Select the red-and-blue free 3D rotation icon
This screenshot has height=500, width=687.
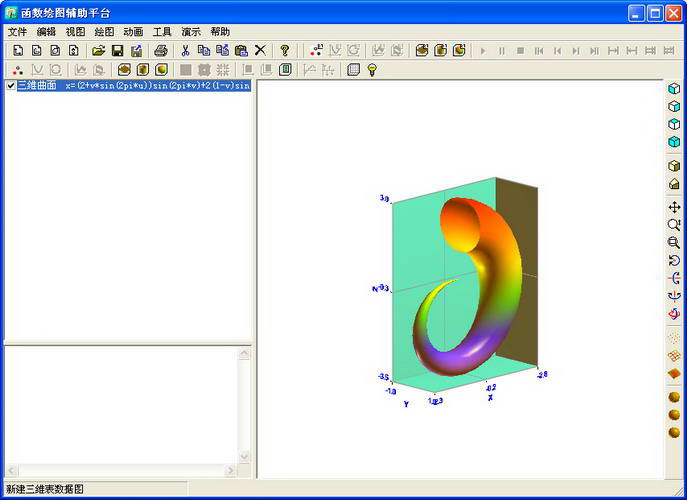(x=674, y=314)
